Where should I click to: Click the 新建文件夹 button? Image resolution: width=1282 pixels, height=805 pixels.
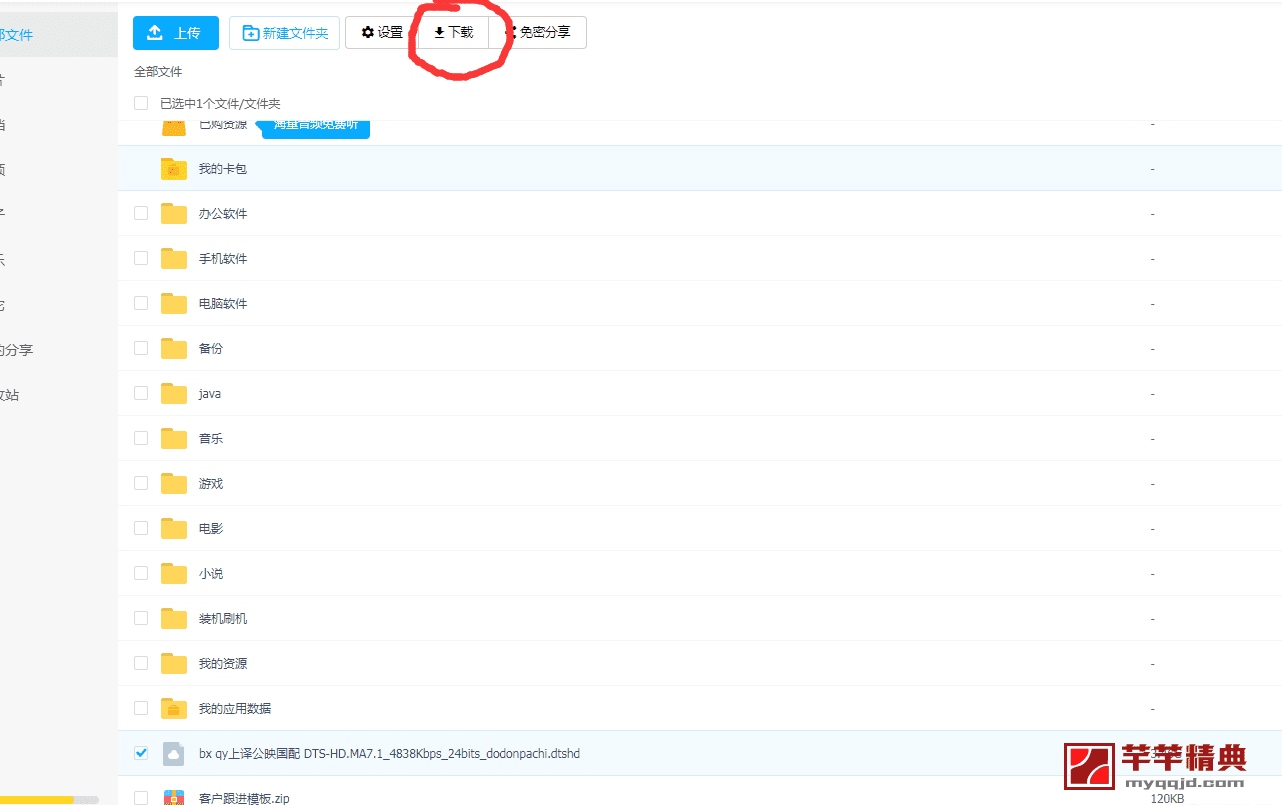click(285, 33)
